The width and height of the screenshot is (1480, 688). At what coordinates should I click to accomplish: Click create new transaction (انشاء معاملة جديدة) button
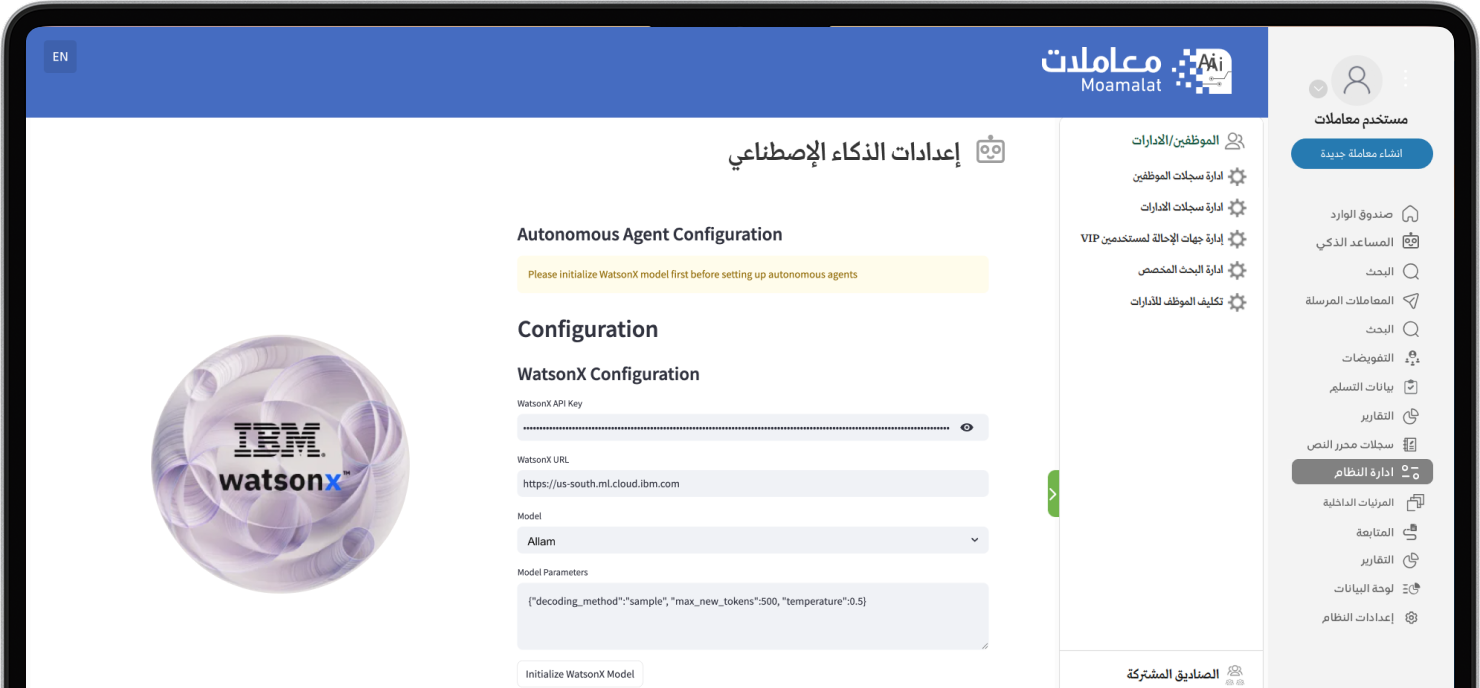[1361, 154]
